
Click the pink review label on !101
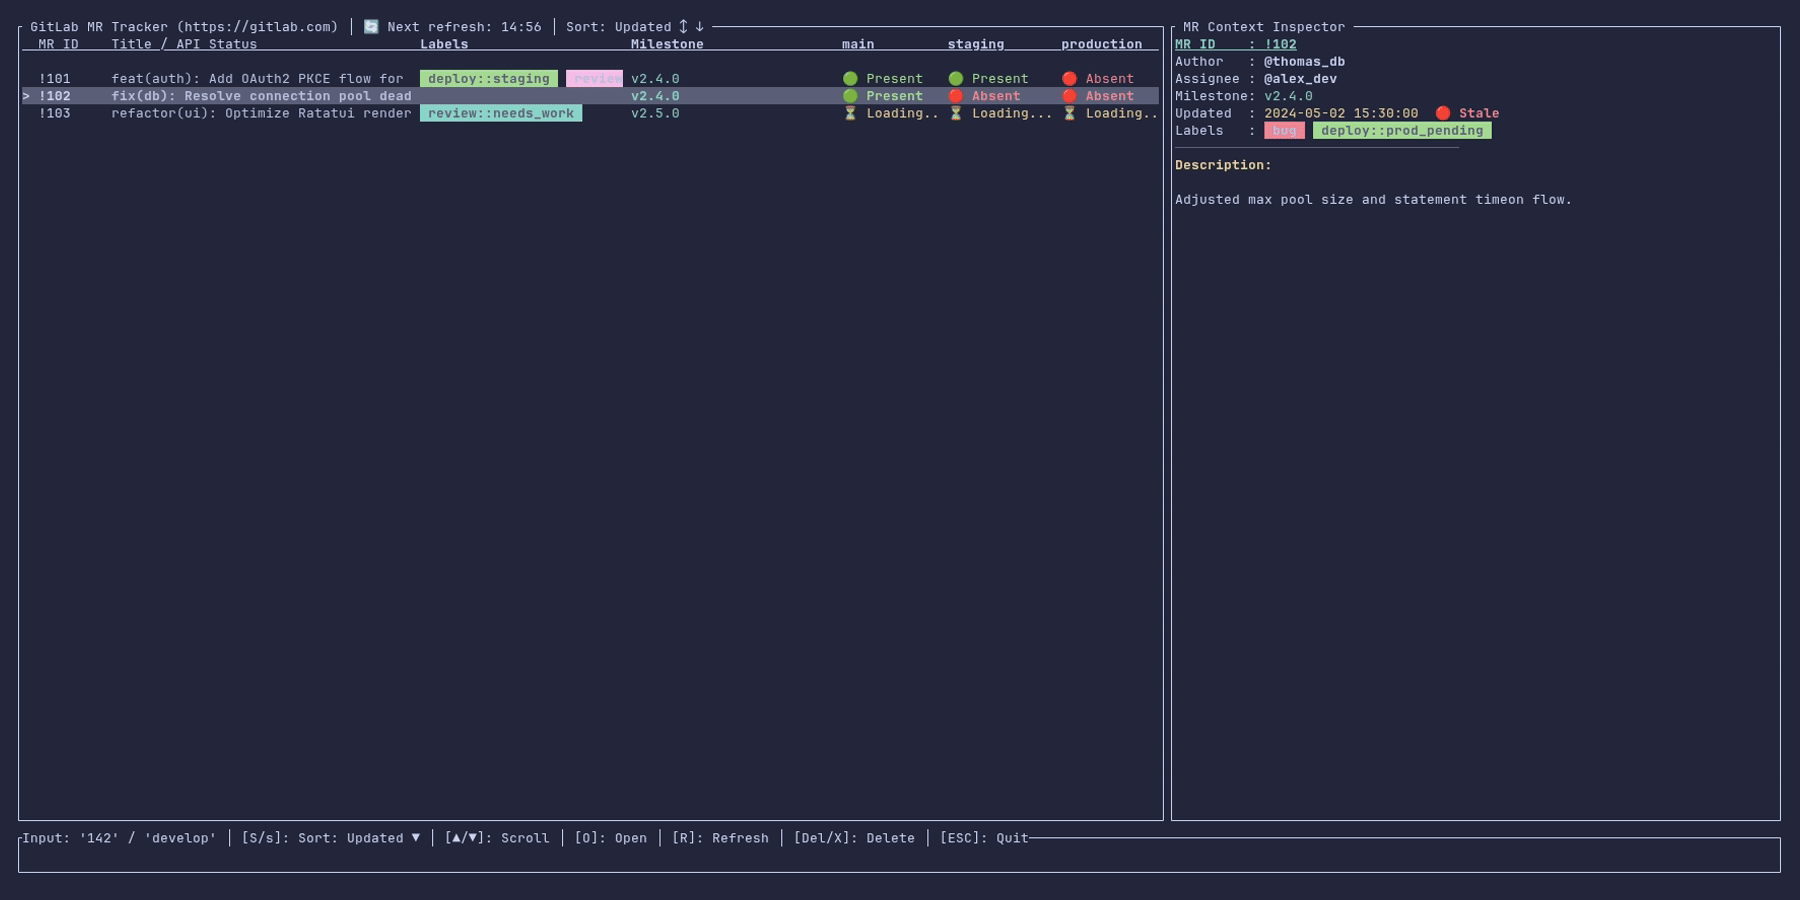tap(594, 79)
